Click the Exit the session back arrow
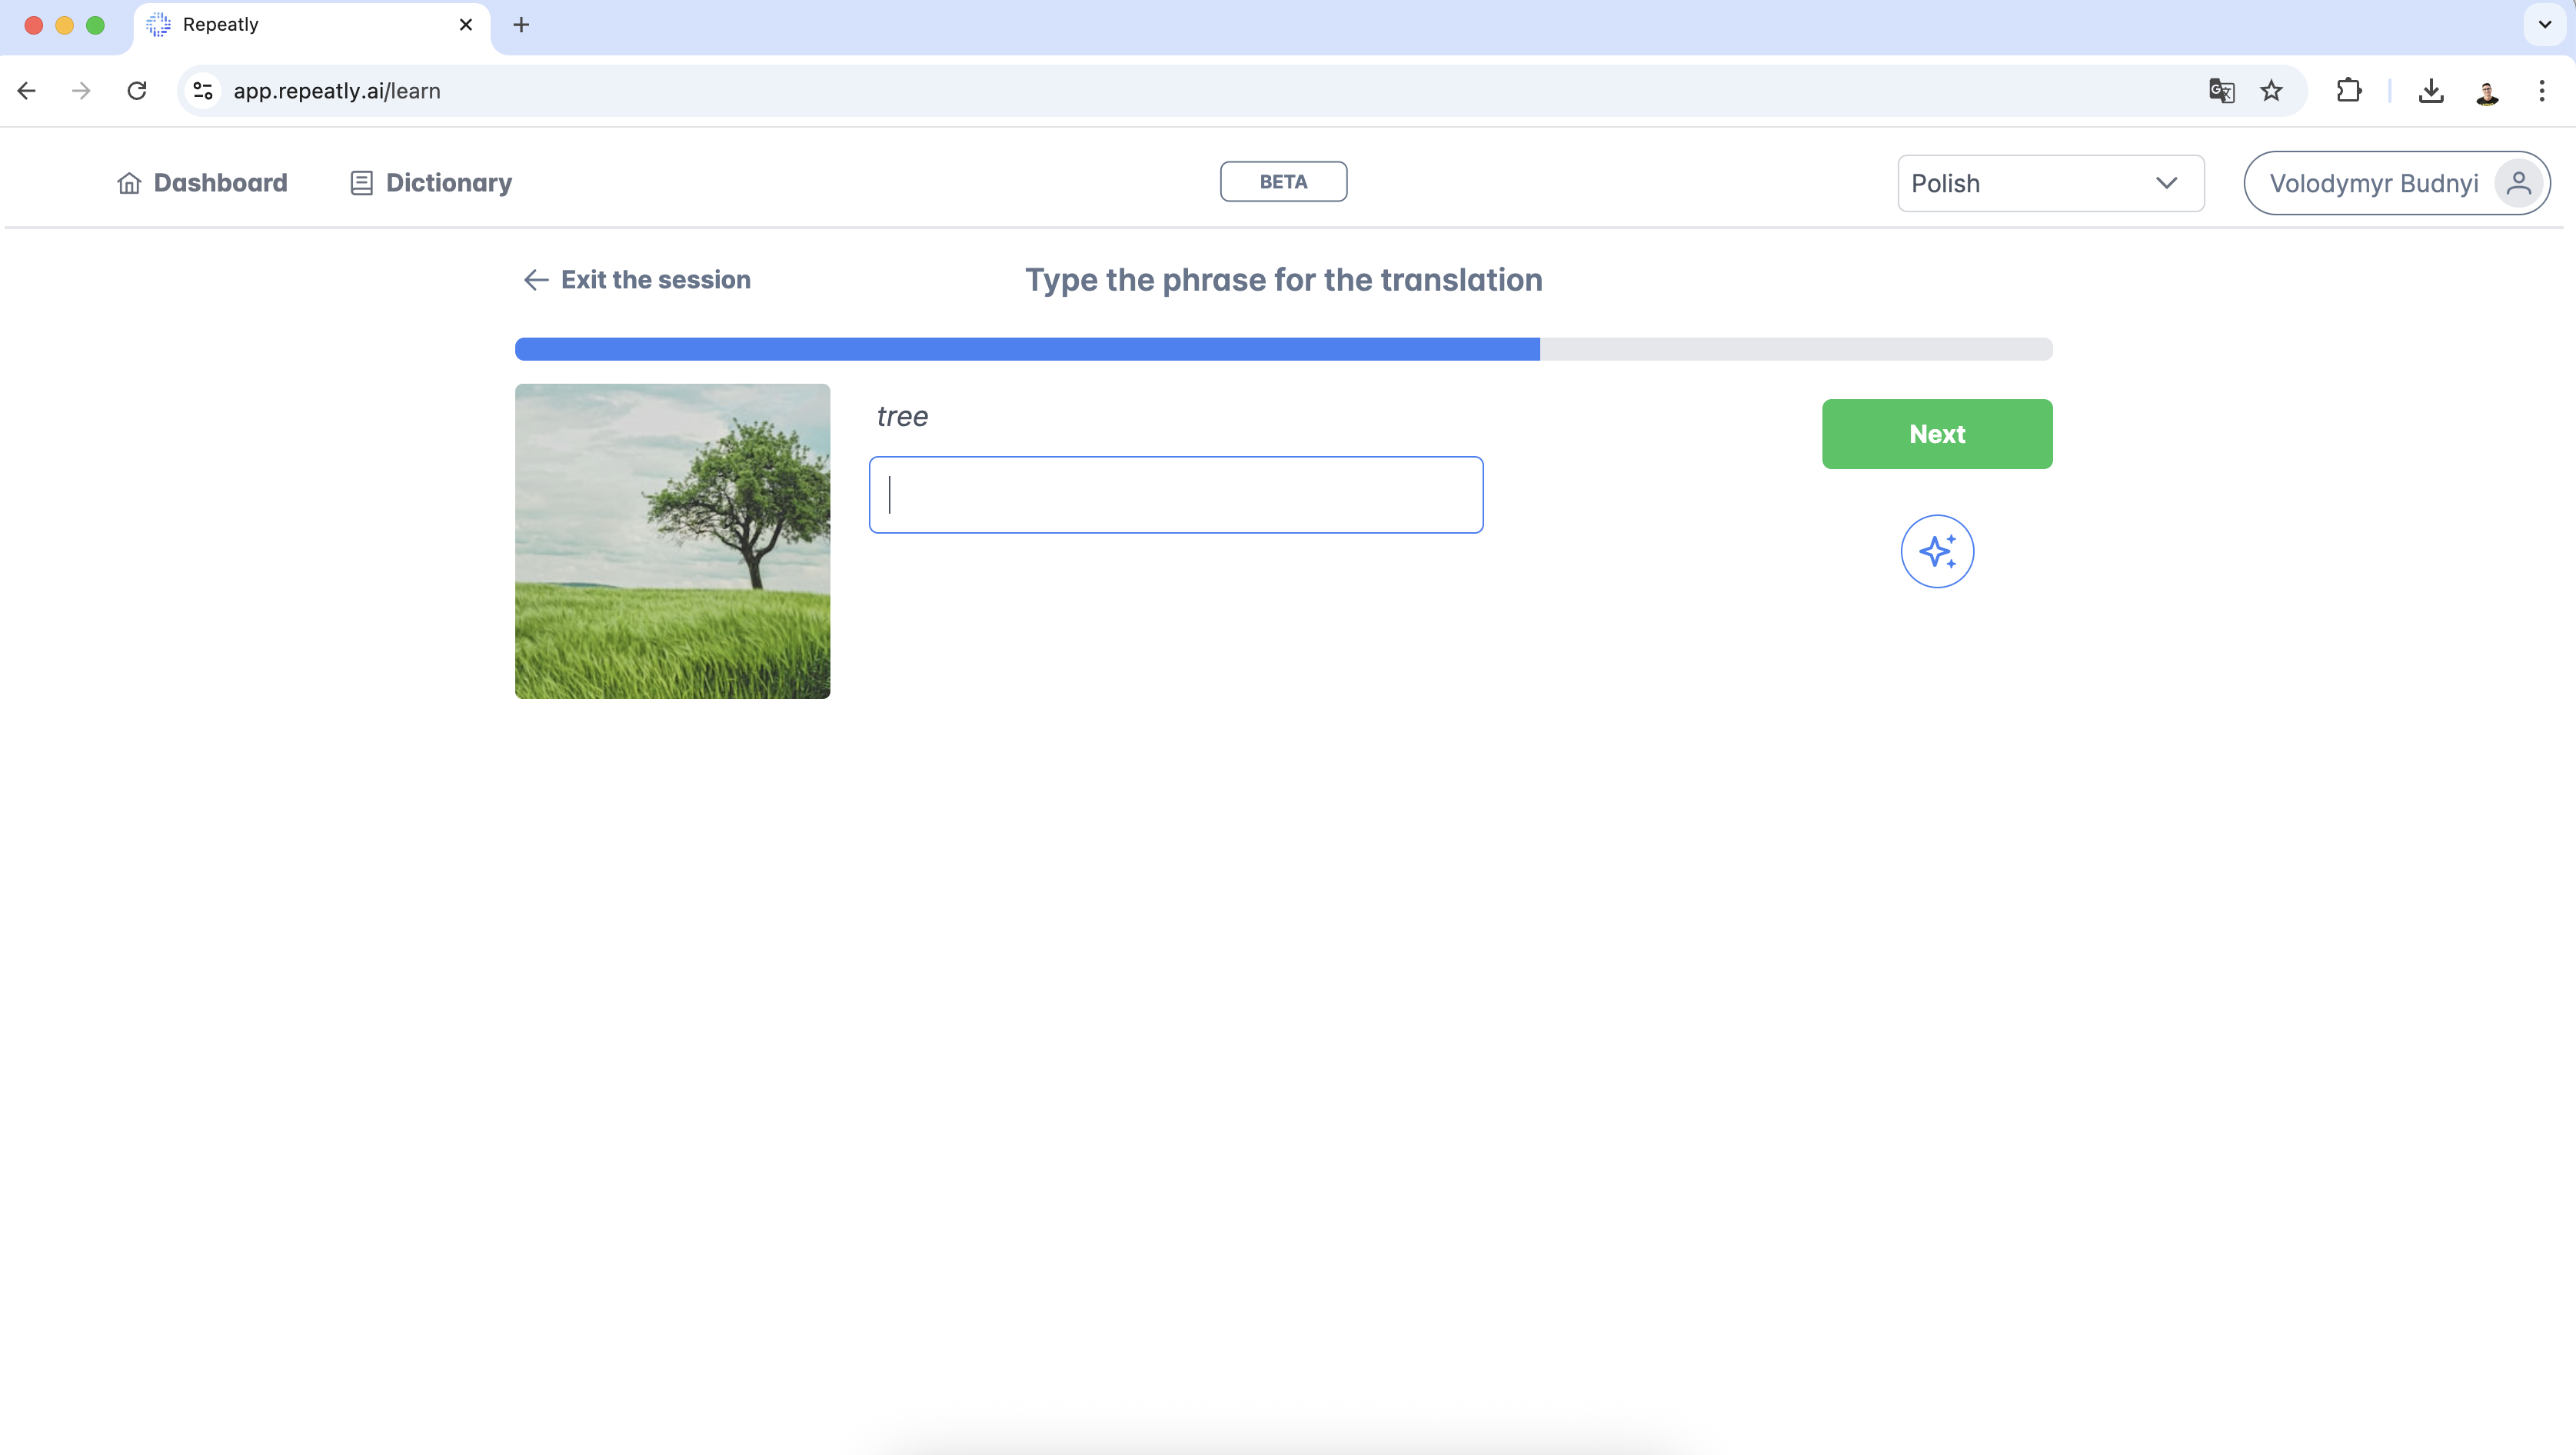 (x=536, y=280)
